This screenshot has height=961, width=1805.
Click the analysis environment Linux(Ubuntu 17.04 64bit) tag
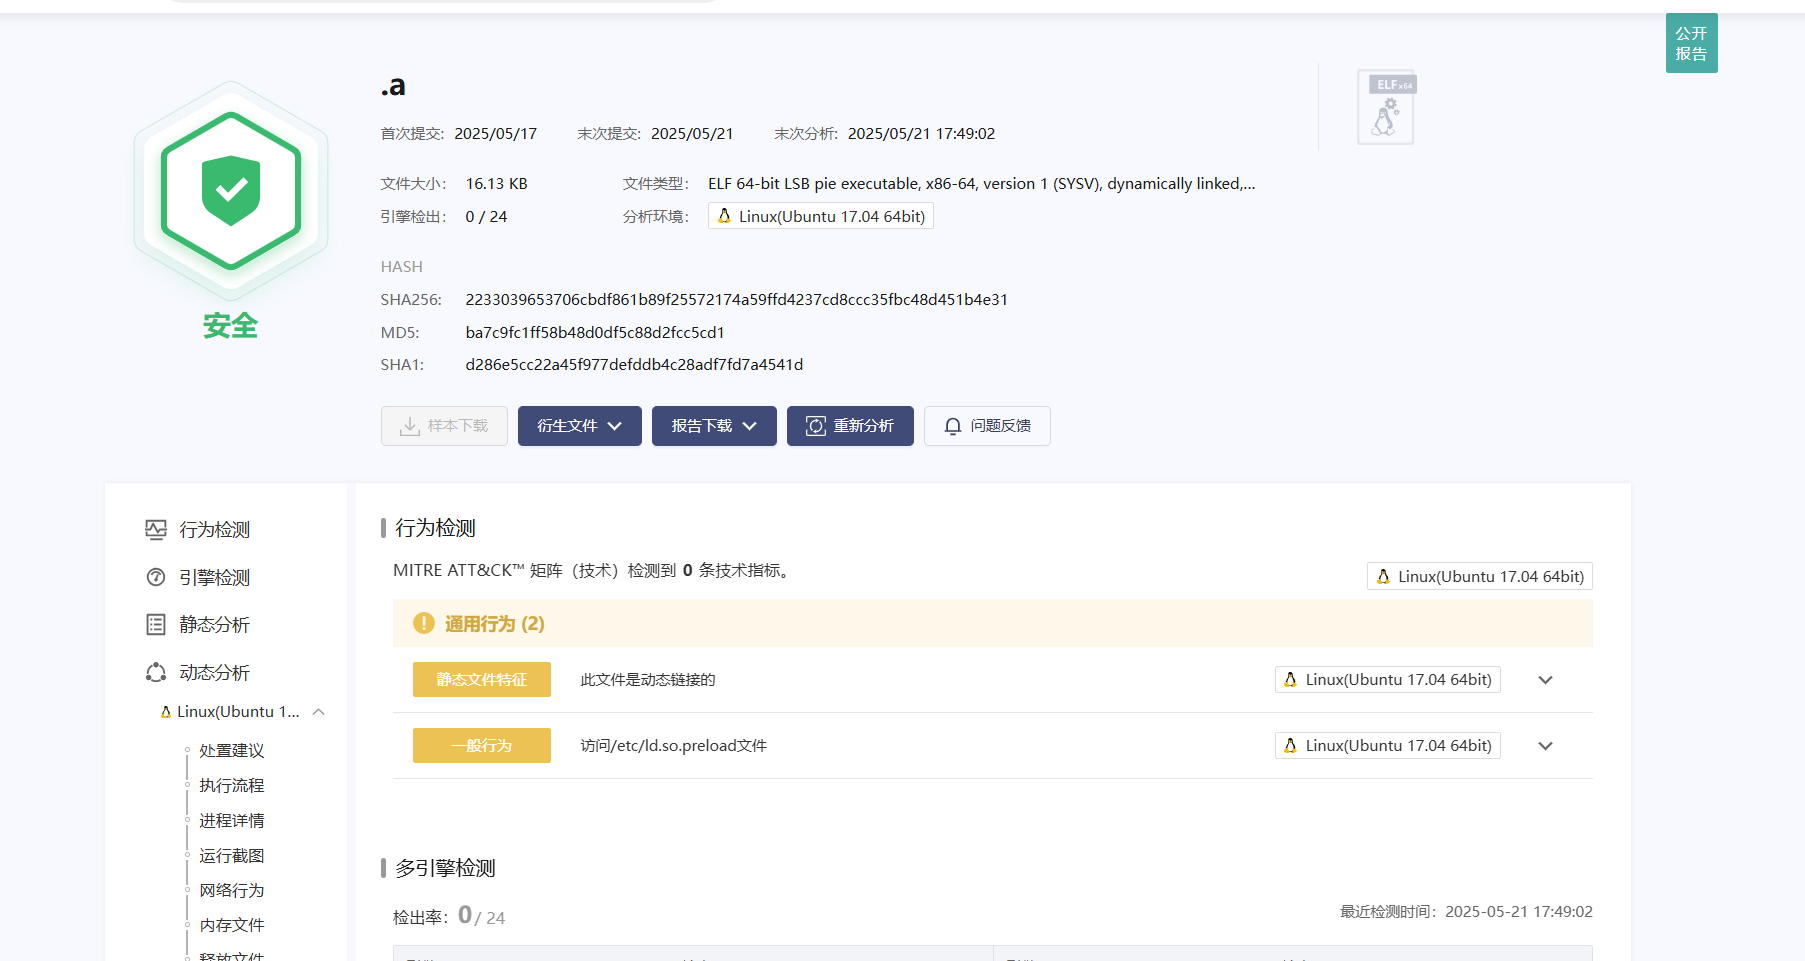[x=821, y=217]
